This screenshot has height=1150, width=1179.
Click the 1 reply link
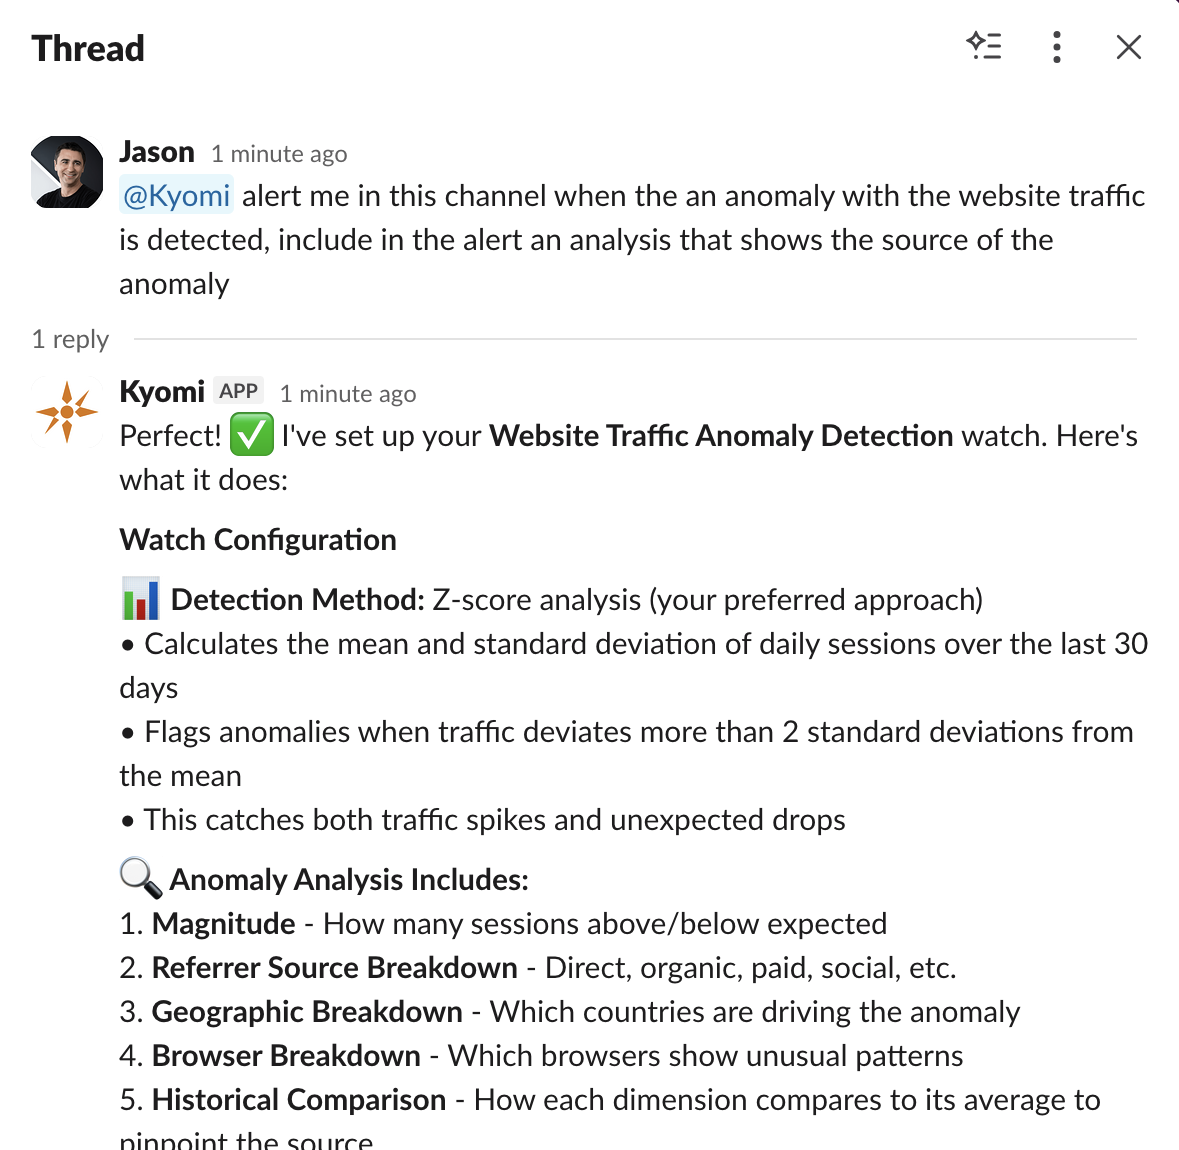point(69,339)
